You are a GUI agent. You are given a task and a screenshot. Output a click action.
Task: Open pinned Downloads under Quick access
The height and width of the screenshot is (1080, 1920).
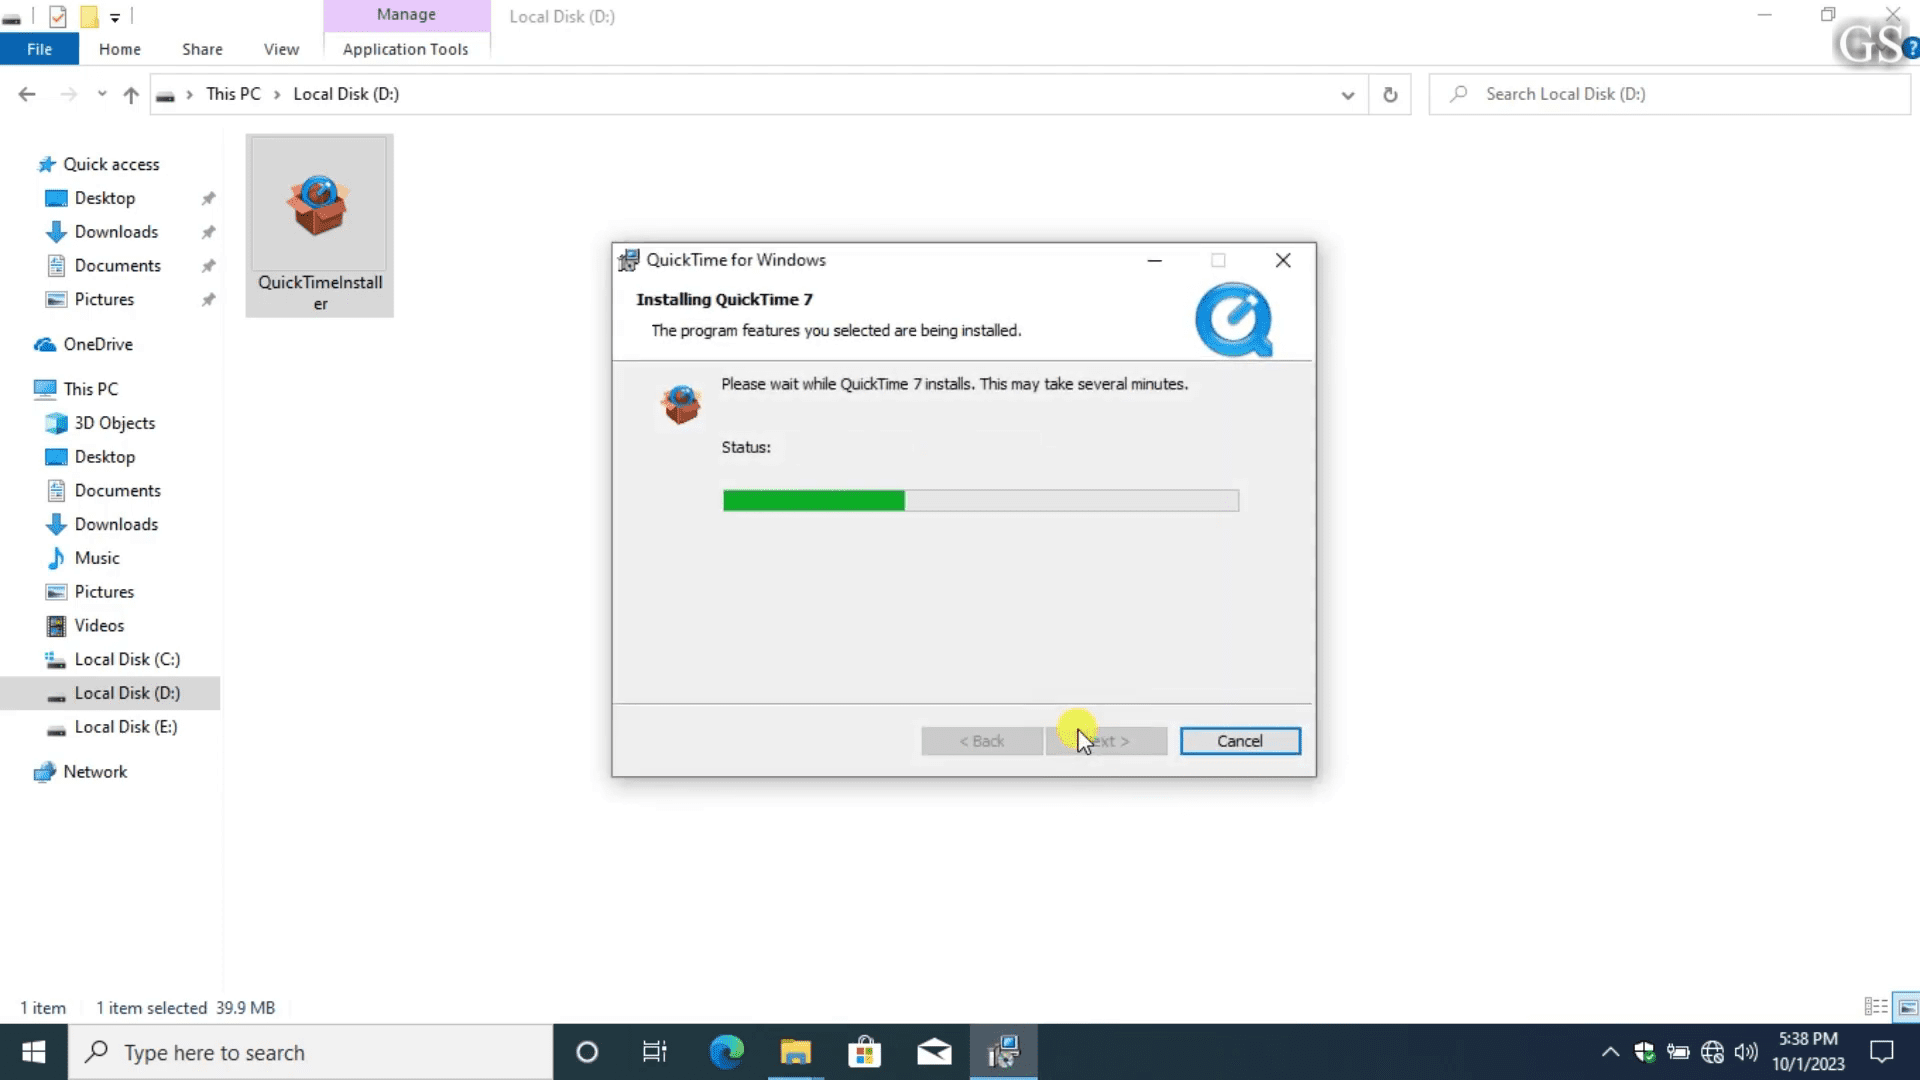point(116,232)
